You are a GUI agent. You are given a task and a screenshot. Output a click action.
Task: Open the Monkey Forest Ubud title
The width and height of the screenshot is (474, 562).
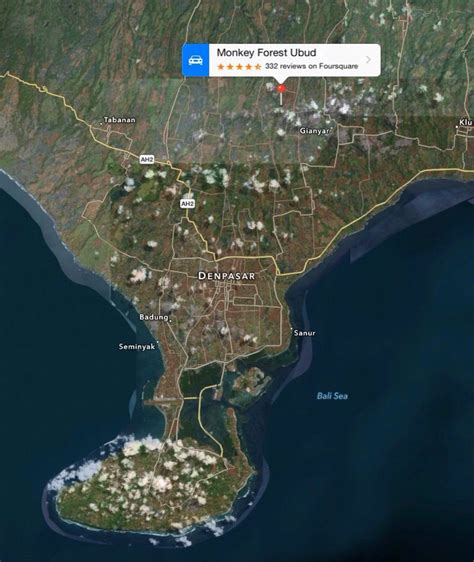point(266,53)
